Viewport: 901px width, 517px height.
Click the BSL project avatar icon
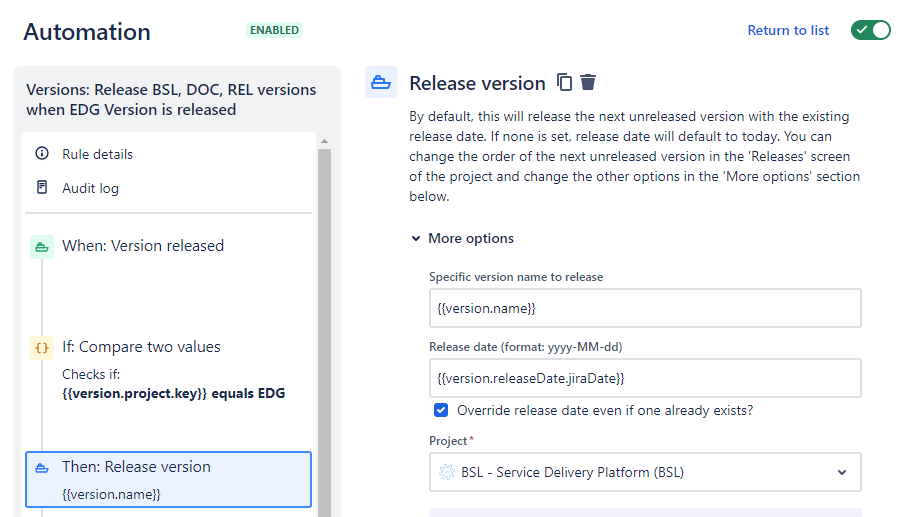point(446,472)
